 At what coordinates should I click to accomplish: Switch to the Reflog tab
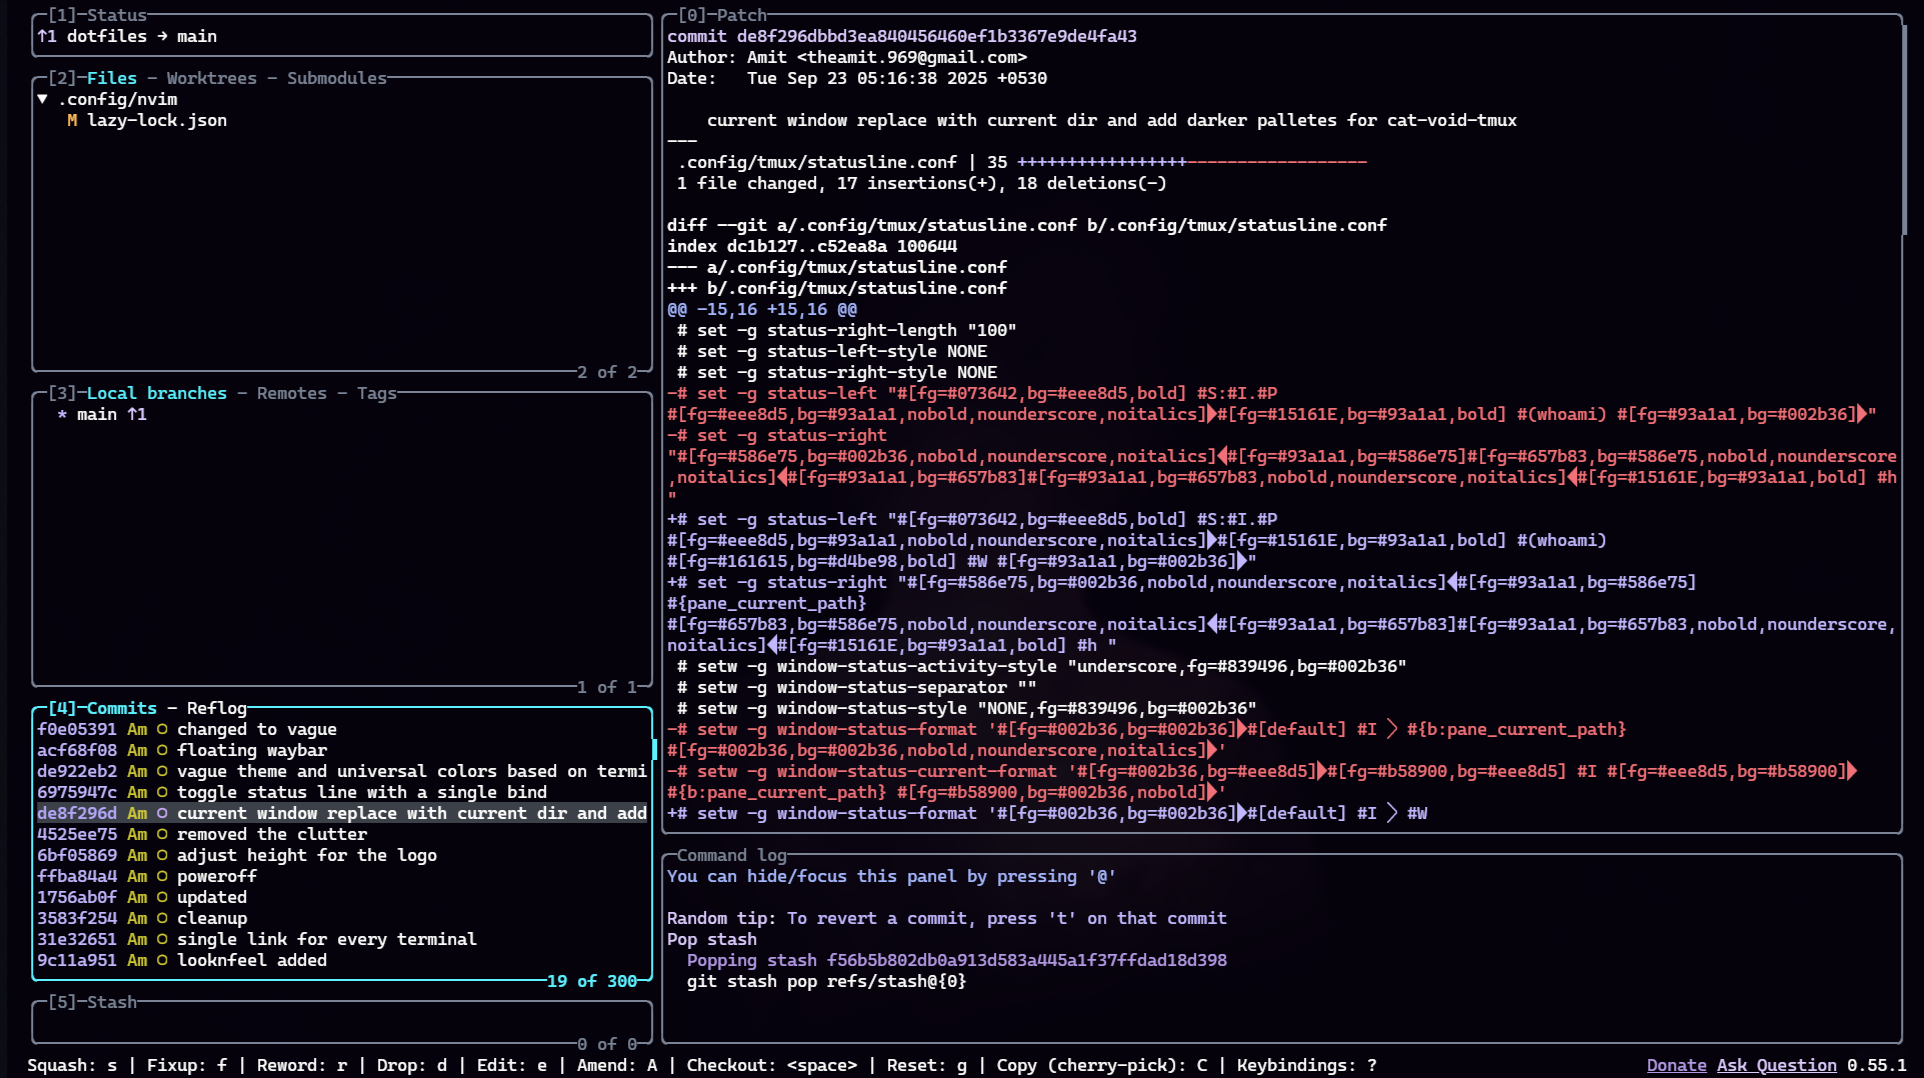[217, 708]
